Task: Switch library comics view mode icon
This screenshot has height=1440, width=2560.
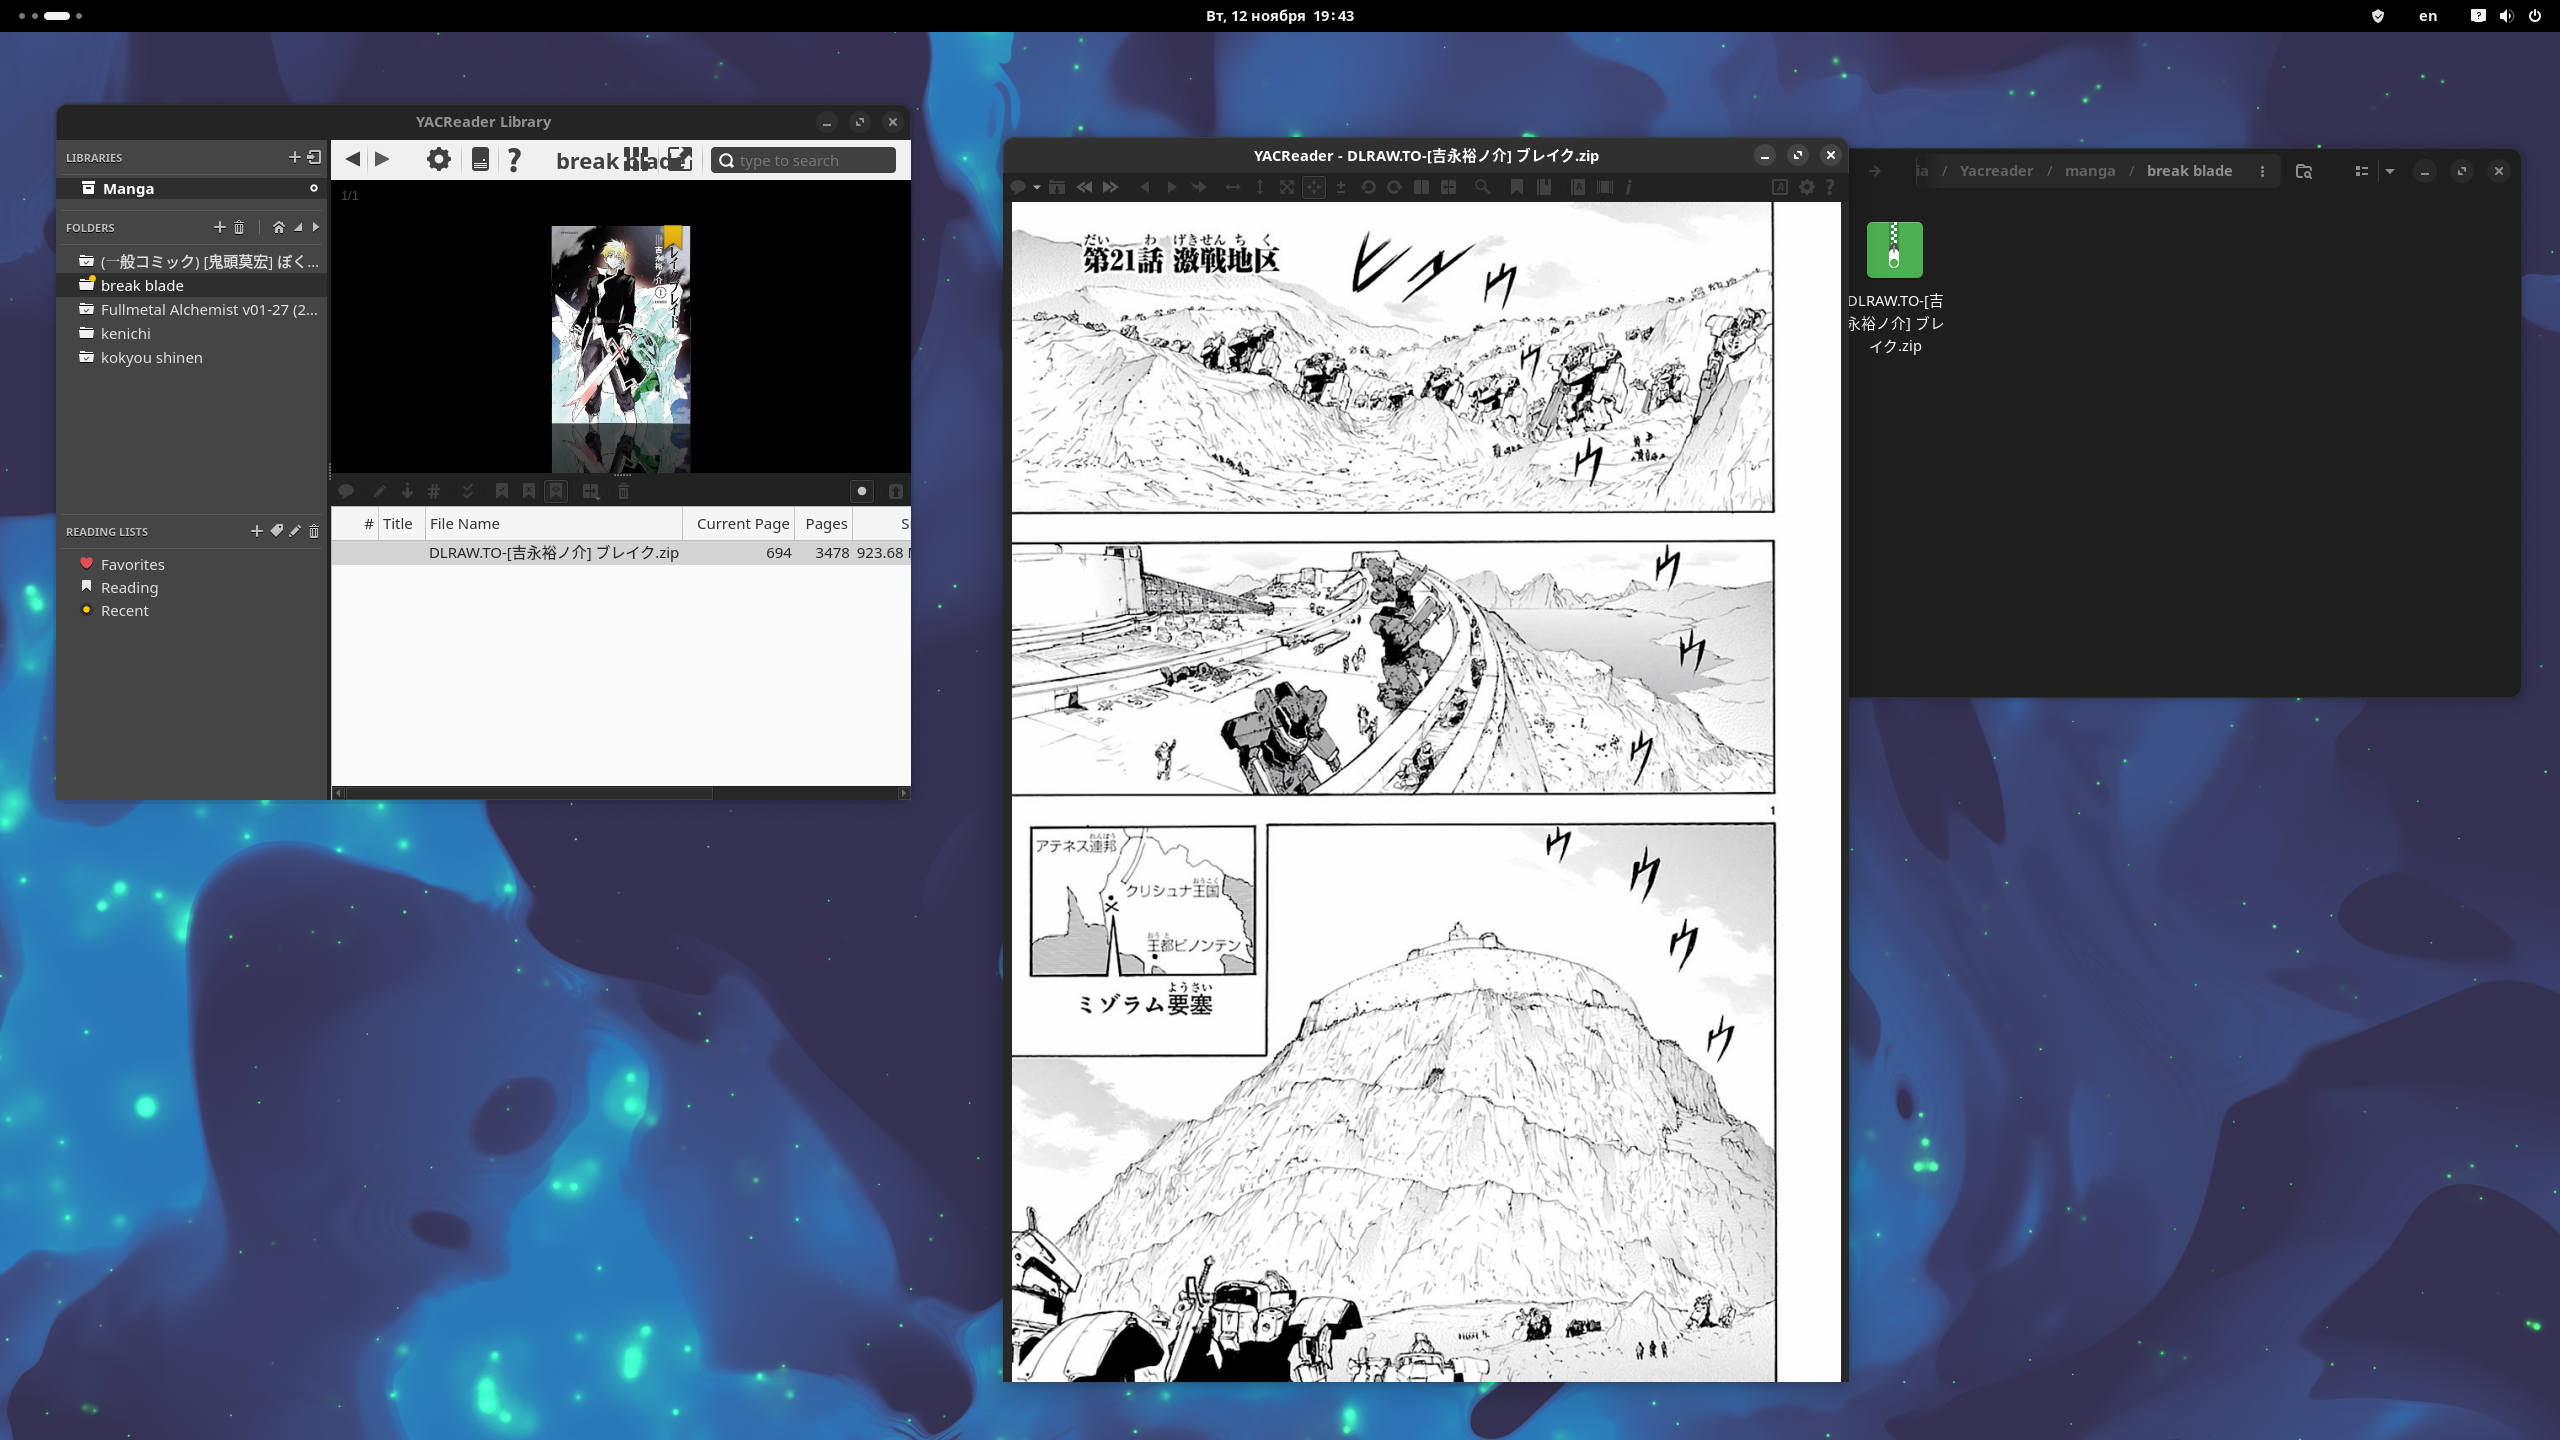Action: 636,159
